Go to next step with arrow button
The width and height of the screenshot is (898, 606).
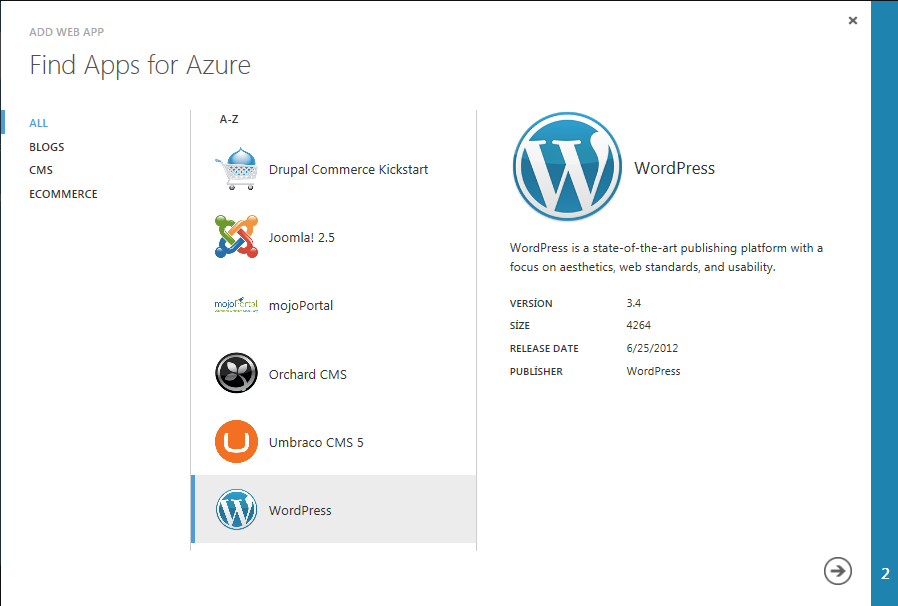[837, 571]
